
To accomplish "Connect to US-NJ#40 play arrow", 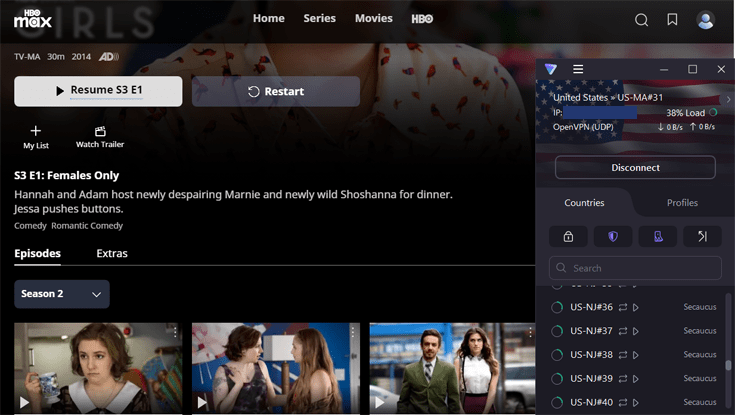I will tap(636, 402).
